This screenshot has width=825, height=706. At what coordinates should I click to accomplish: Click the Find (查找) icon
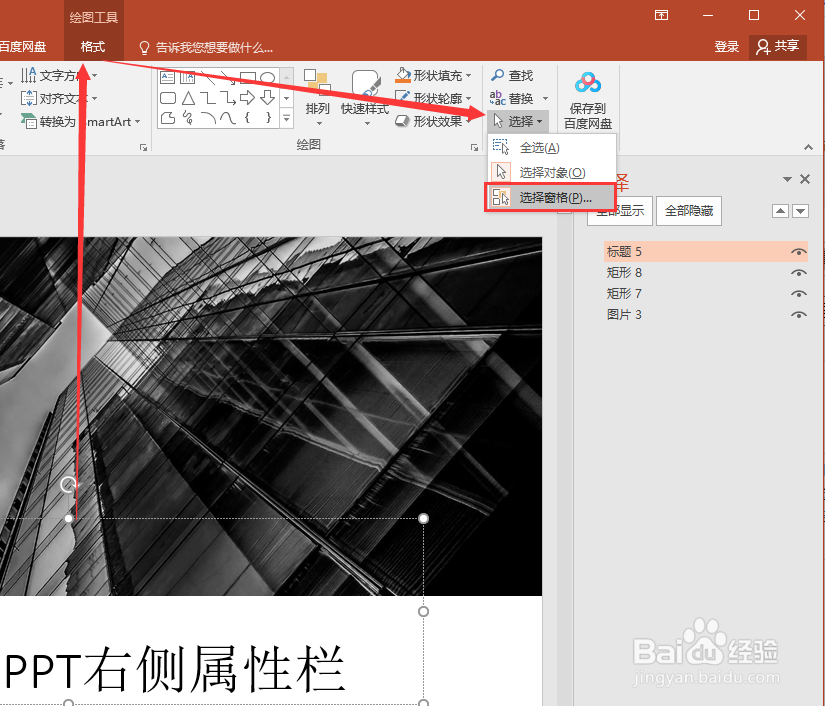(x=518, y=74)
